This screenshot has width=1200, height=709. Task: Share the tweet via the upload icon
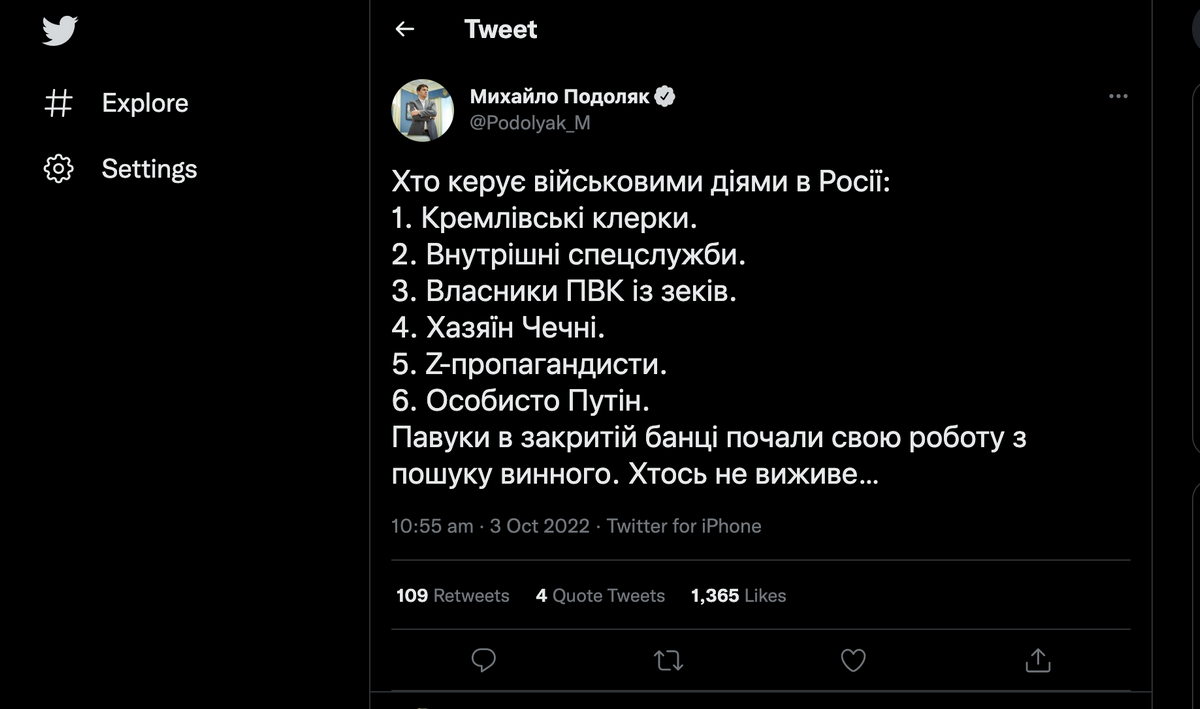coord(1036,660)
